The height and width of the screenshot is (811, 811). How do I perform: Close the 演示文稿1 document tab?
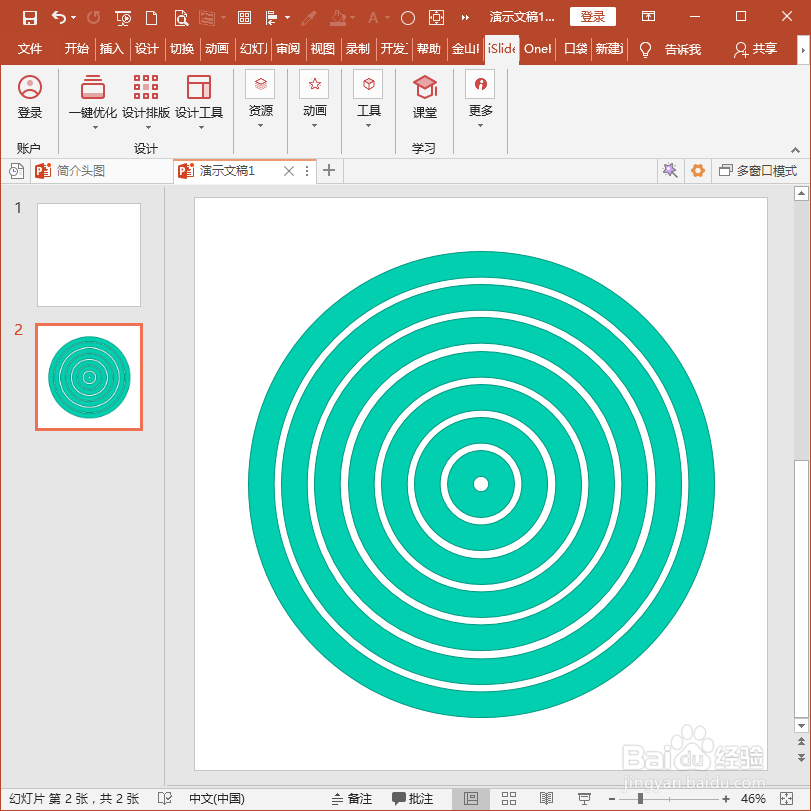(289, 171)
